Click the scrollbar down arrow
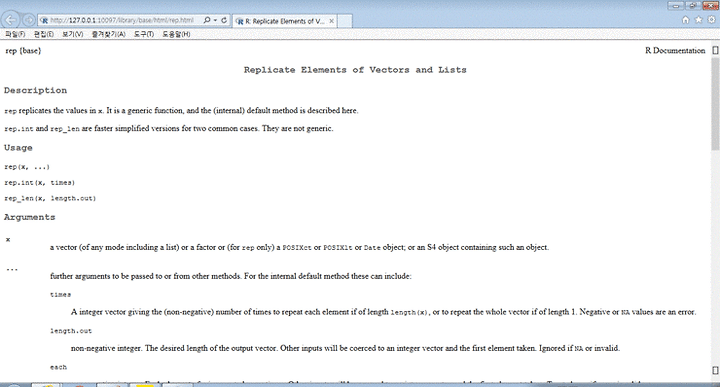The image size is (720, 387). [x=715, y=370]
